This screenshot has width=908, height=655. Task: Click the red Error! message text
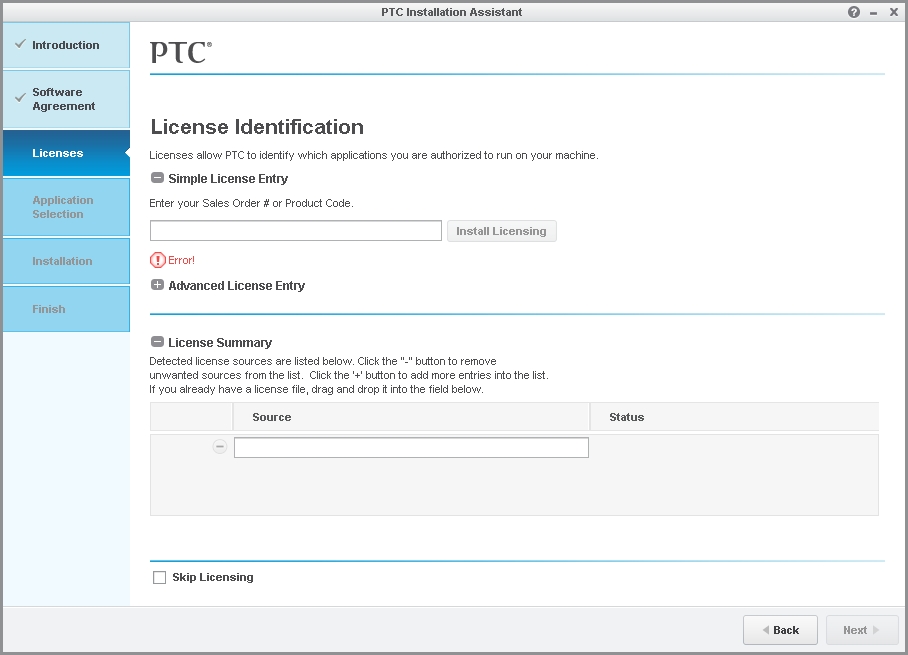181,260
